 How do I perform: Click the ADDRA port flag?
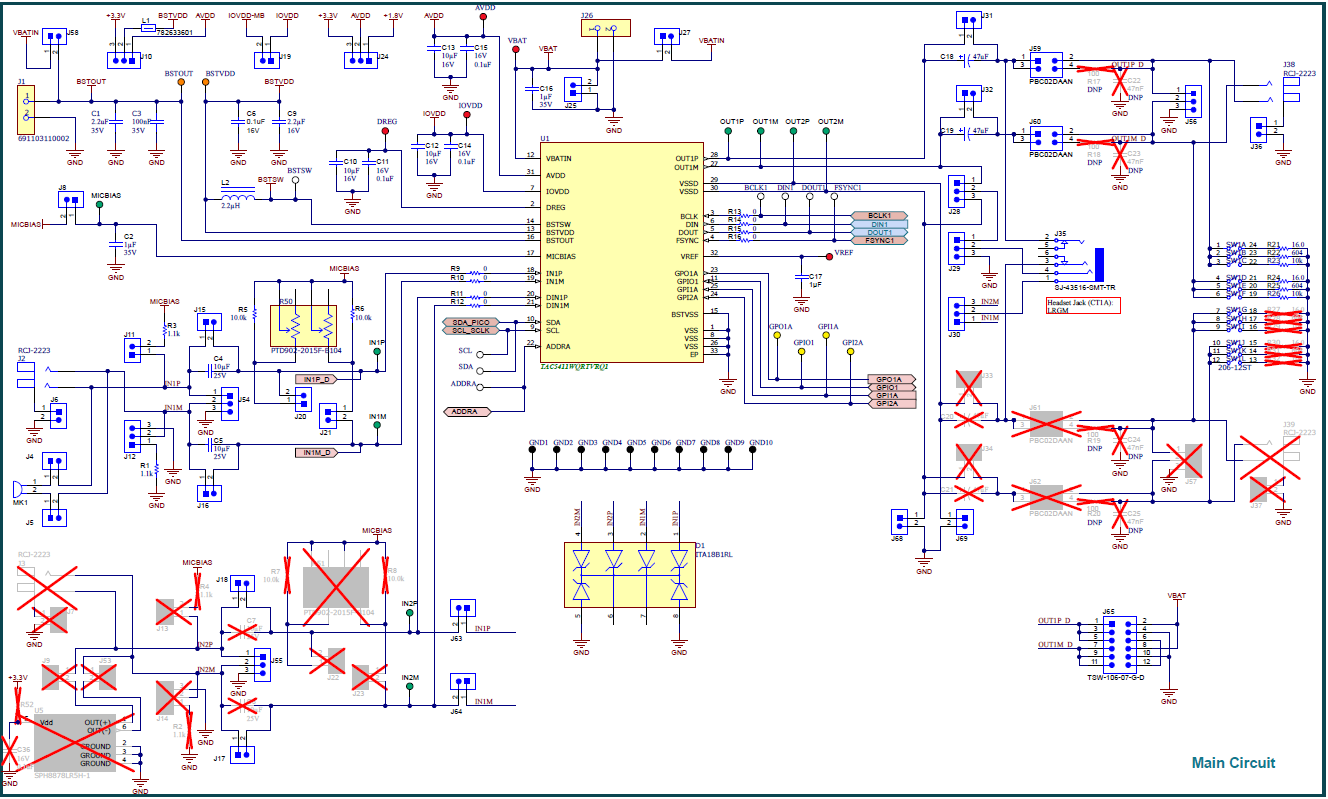pos(467,411)
